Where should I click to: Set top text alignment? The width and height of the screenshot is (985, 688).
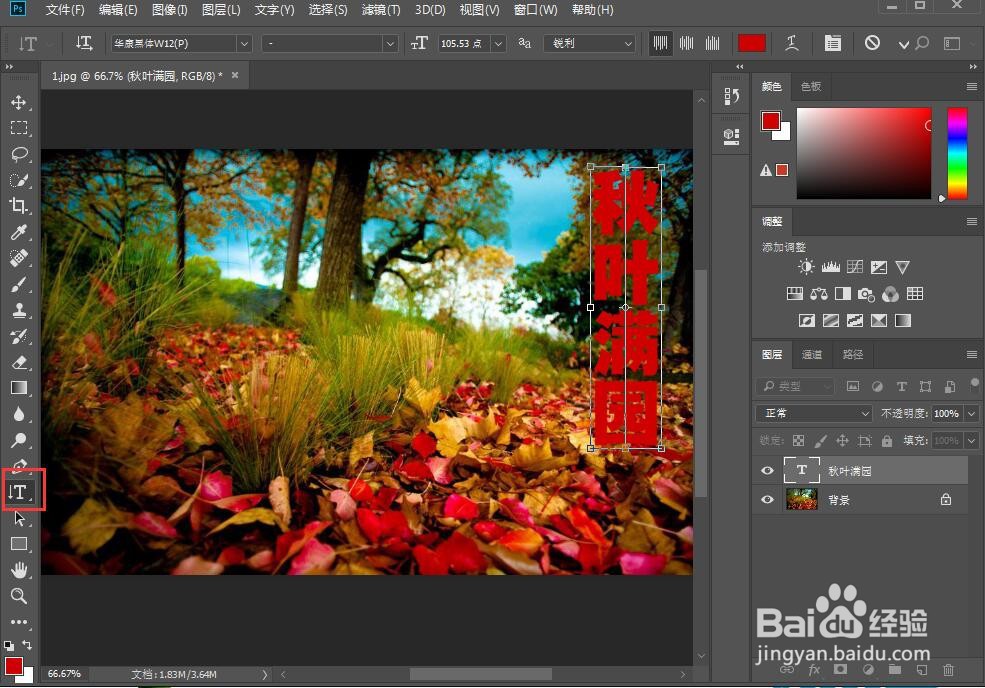tap(660, 43)
